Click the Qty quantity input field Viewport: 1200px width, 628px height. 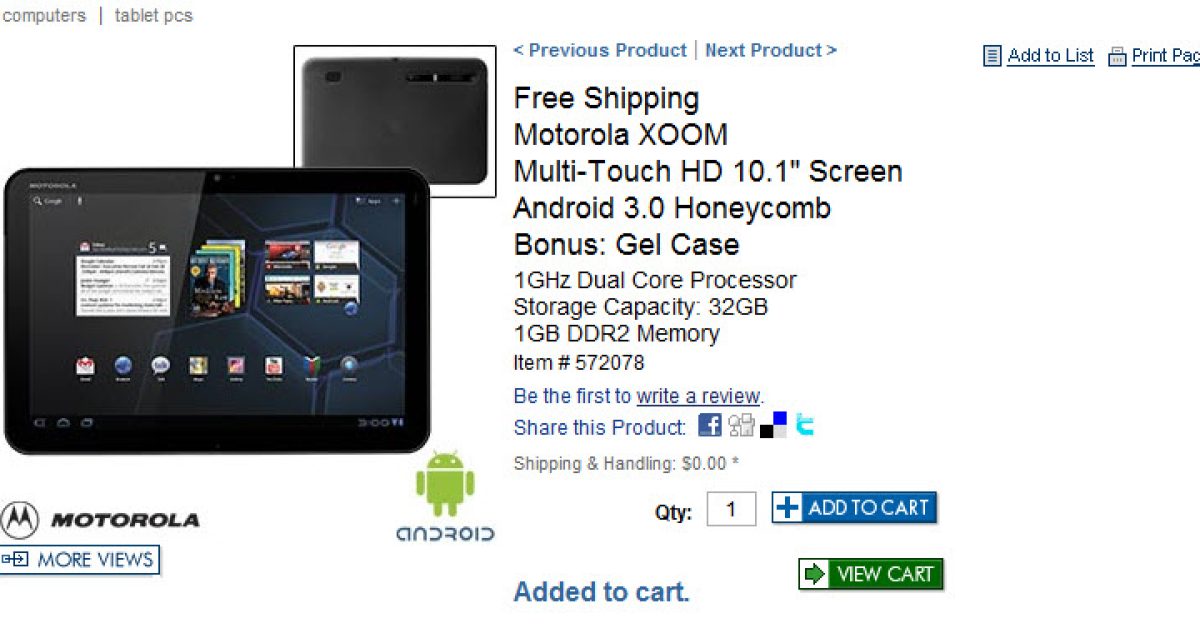[731, 509]
